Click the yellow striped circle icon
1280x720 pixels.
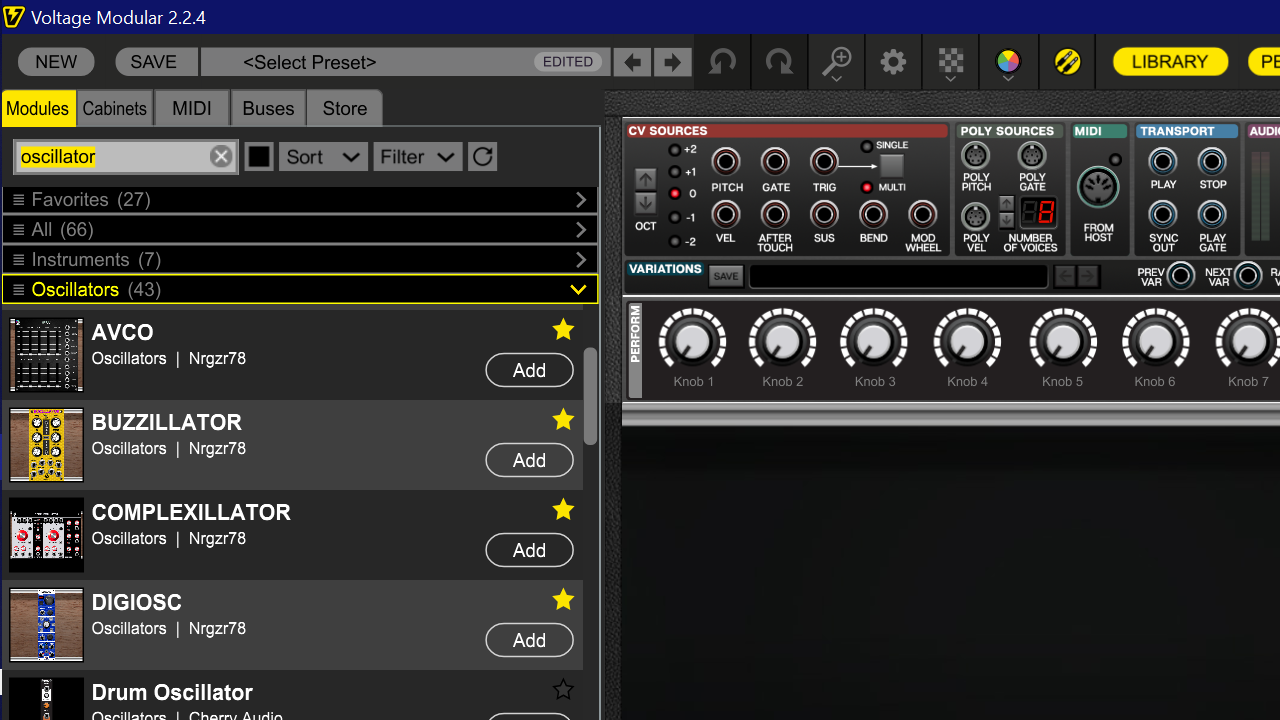[1067, 62]
